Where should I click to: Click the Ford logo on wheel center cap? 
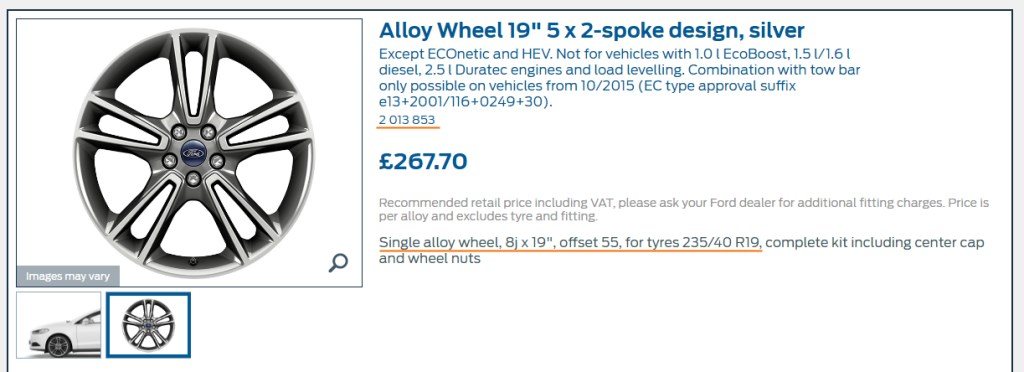pos(193,154)
